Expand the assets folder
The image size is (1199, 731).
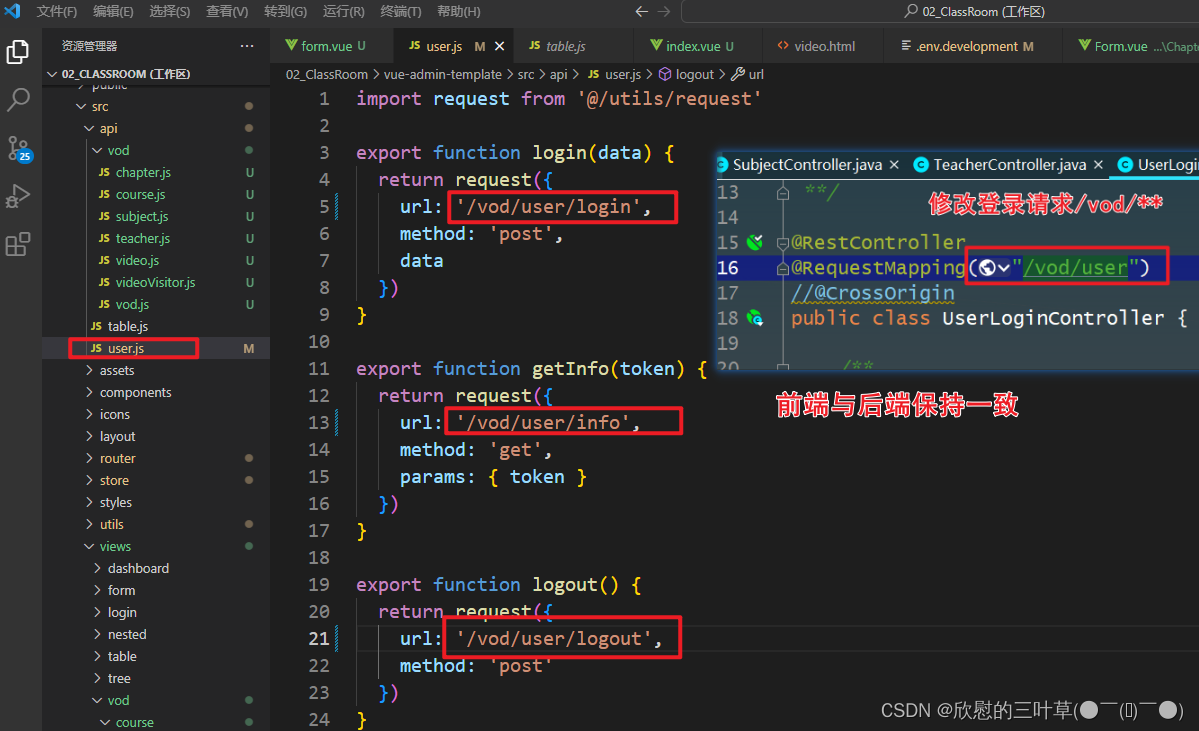(154, 371)
